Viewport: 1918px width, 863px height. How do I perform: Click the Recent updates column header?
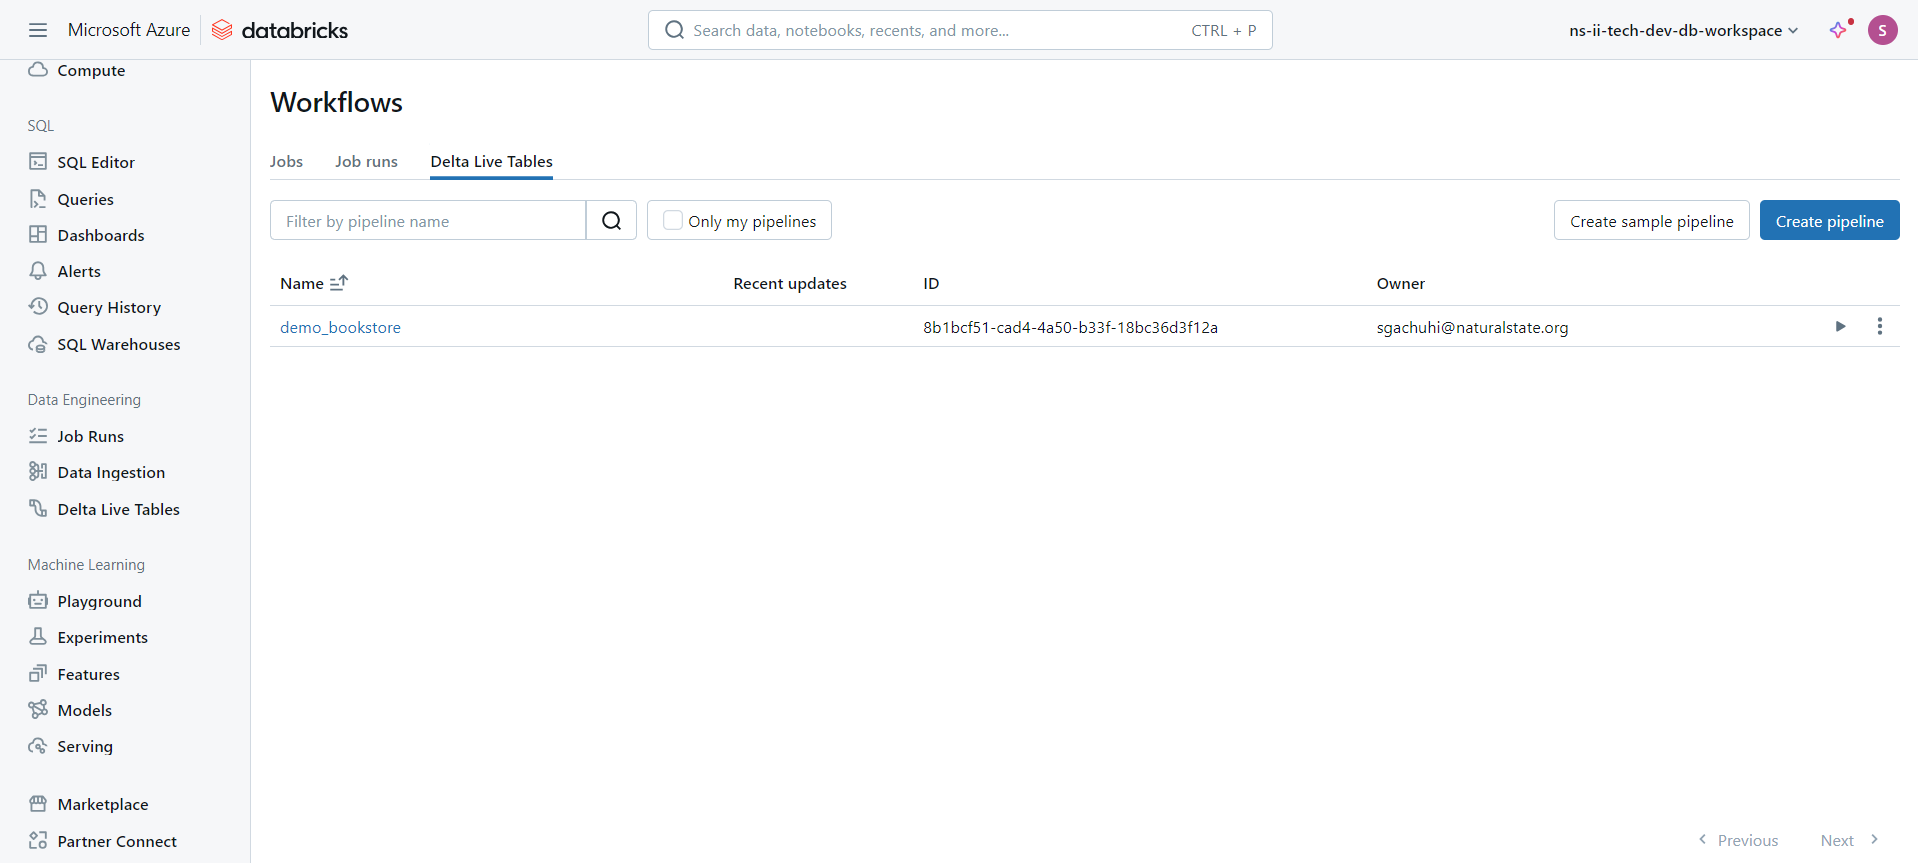(790, 283)
